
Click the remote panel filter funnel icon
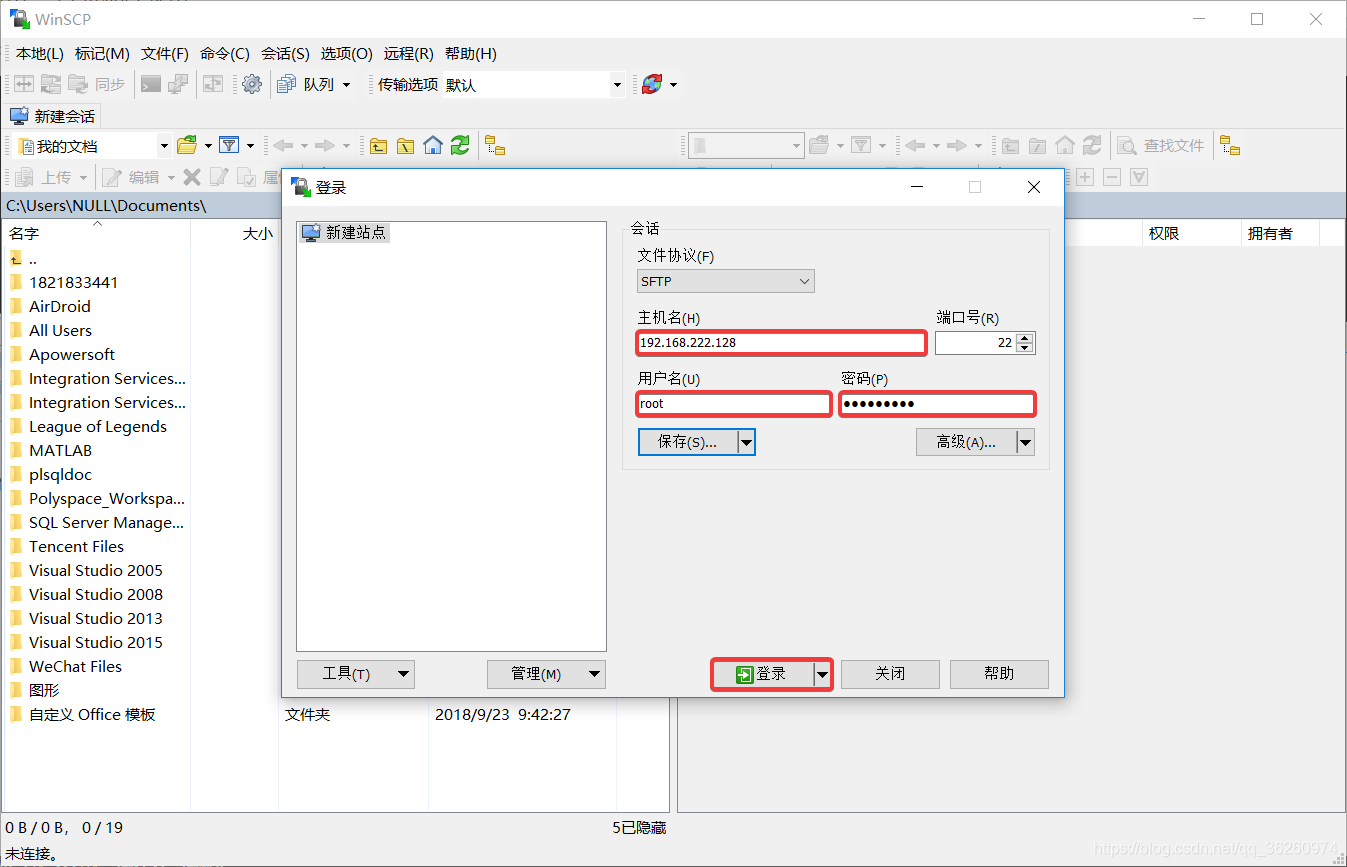coord(861,146)
